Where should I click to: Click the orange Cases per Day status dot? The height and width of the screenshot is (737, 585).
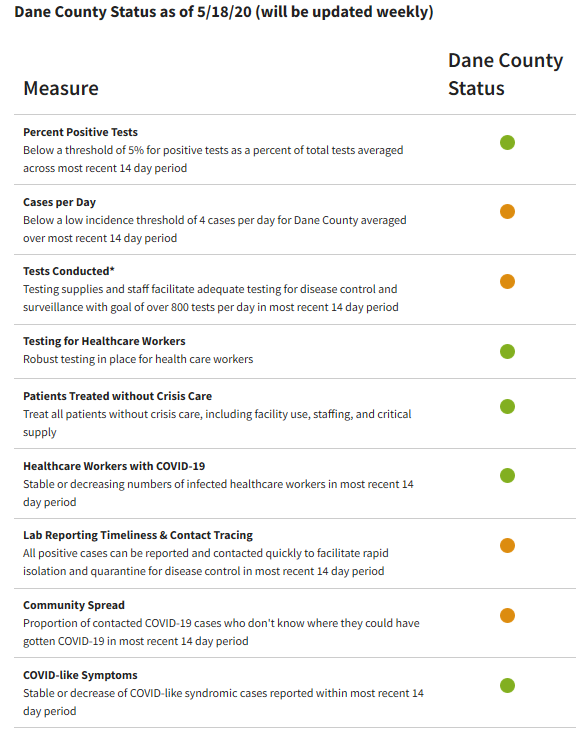507,212
